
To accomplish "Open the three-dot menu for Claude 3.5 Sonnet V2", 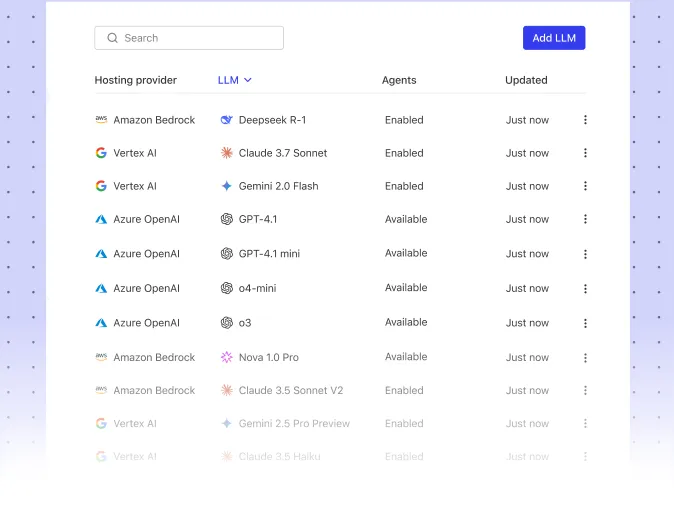I will [x=585, y=390].
